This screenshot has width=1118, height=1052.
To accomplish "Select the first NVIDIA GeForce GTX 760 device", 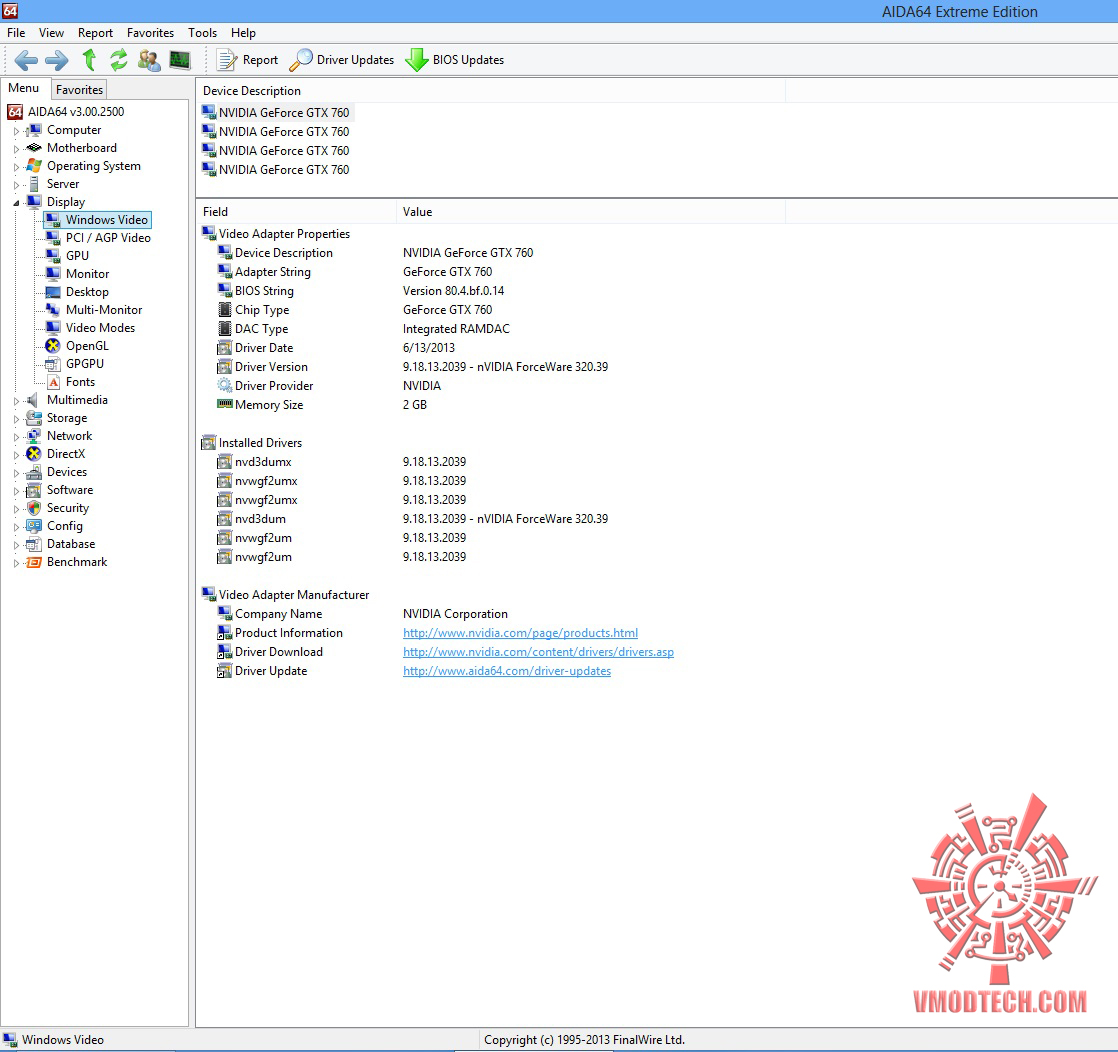I will tap(277, 113).
